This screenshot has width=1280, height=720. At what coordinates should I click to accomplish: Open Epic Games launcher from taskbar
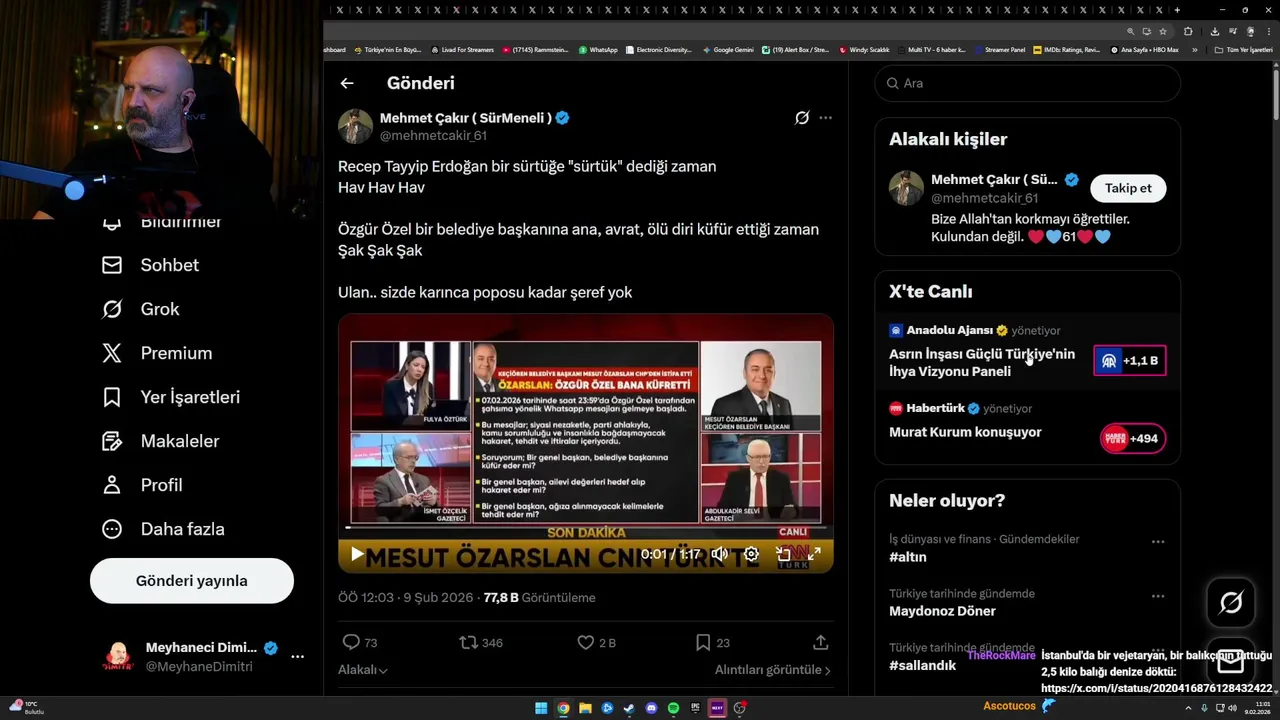coord(695,708)
